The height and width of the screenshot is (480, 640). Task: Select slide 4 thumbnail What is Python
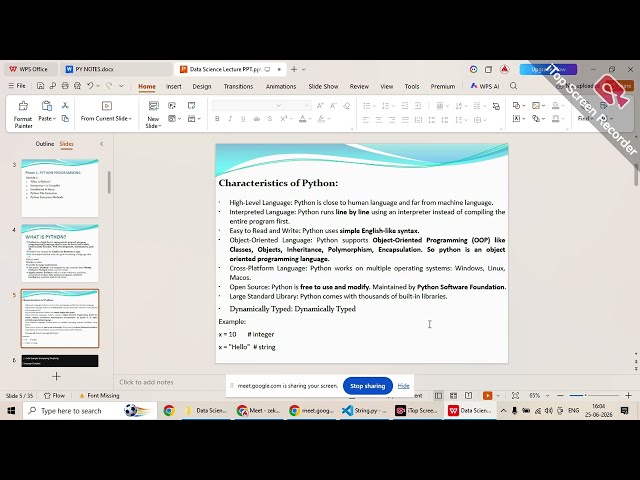60,253
